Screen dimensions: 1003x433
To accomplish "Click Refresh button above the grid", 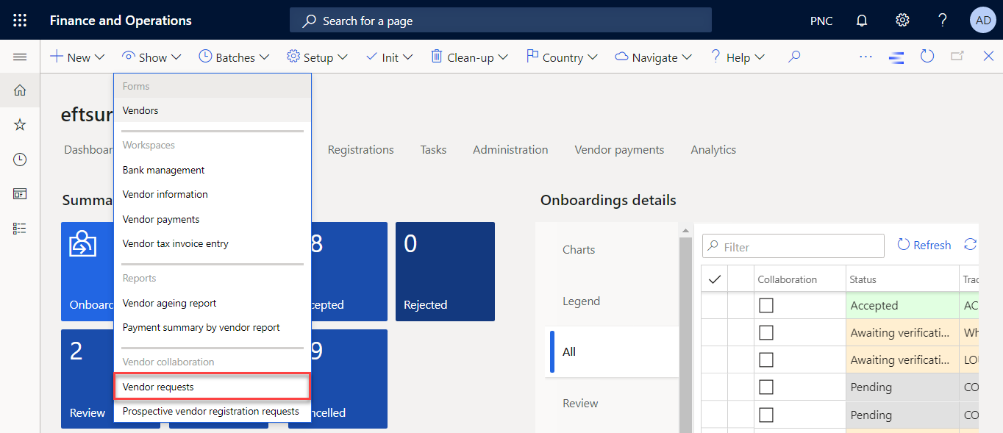I will coord(924,245).
